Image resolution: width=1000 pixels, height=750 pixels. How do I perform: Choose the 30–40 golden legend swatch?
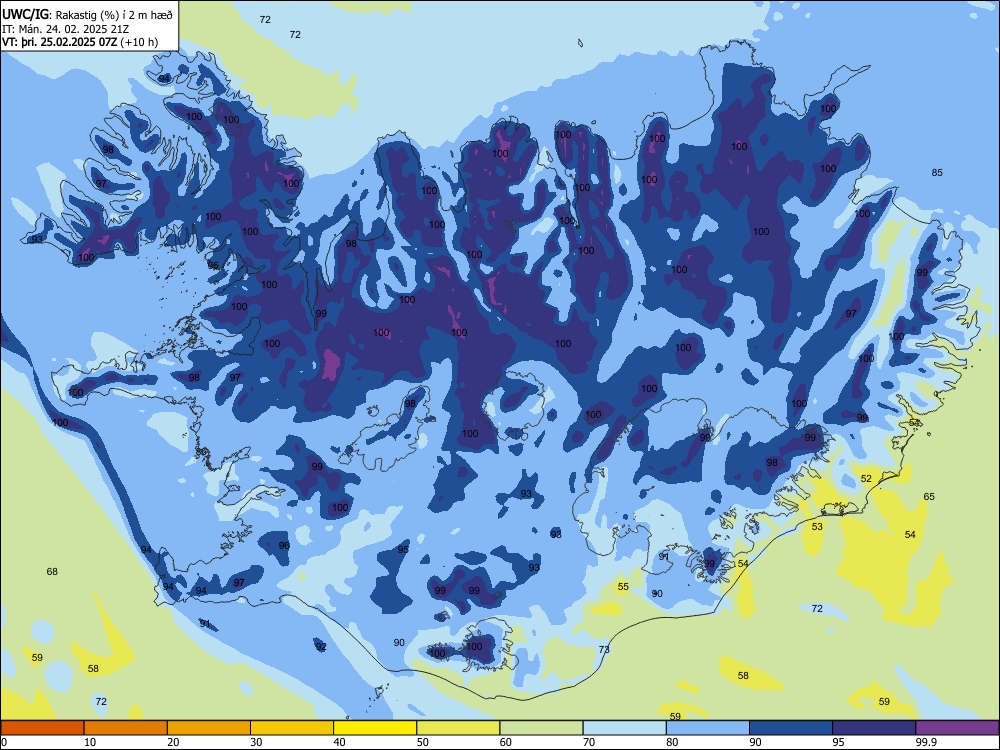click(x=292, y=728)
